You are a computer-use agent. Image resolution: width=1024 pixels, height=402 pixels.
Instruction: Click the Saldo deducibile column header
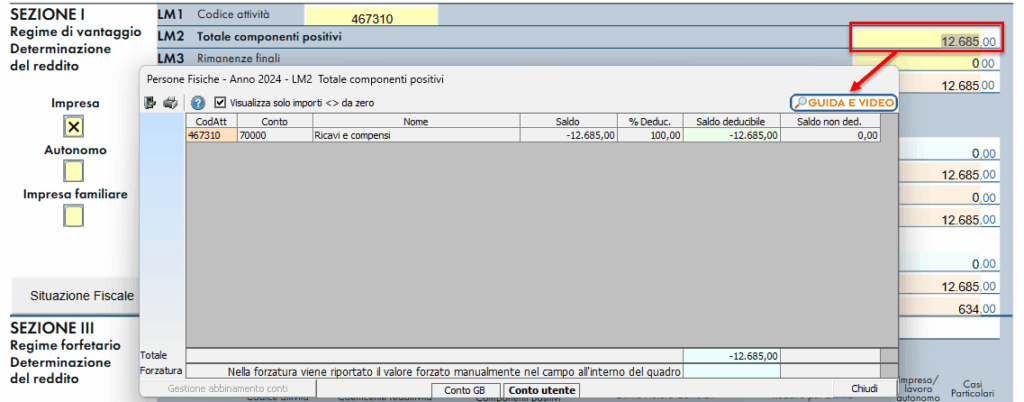pyautogui.click(x=731, y=121)
